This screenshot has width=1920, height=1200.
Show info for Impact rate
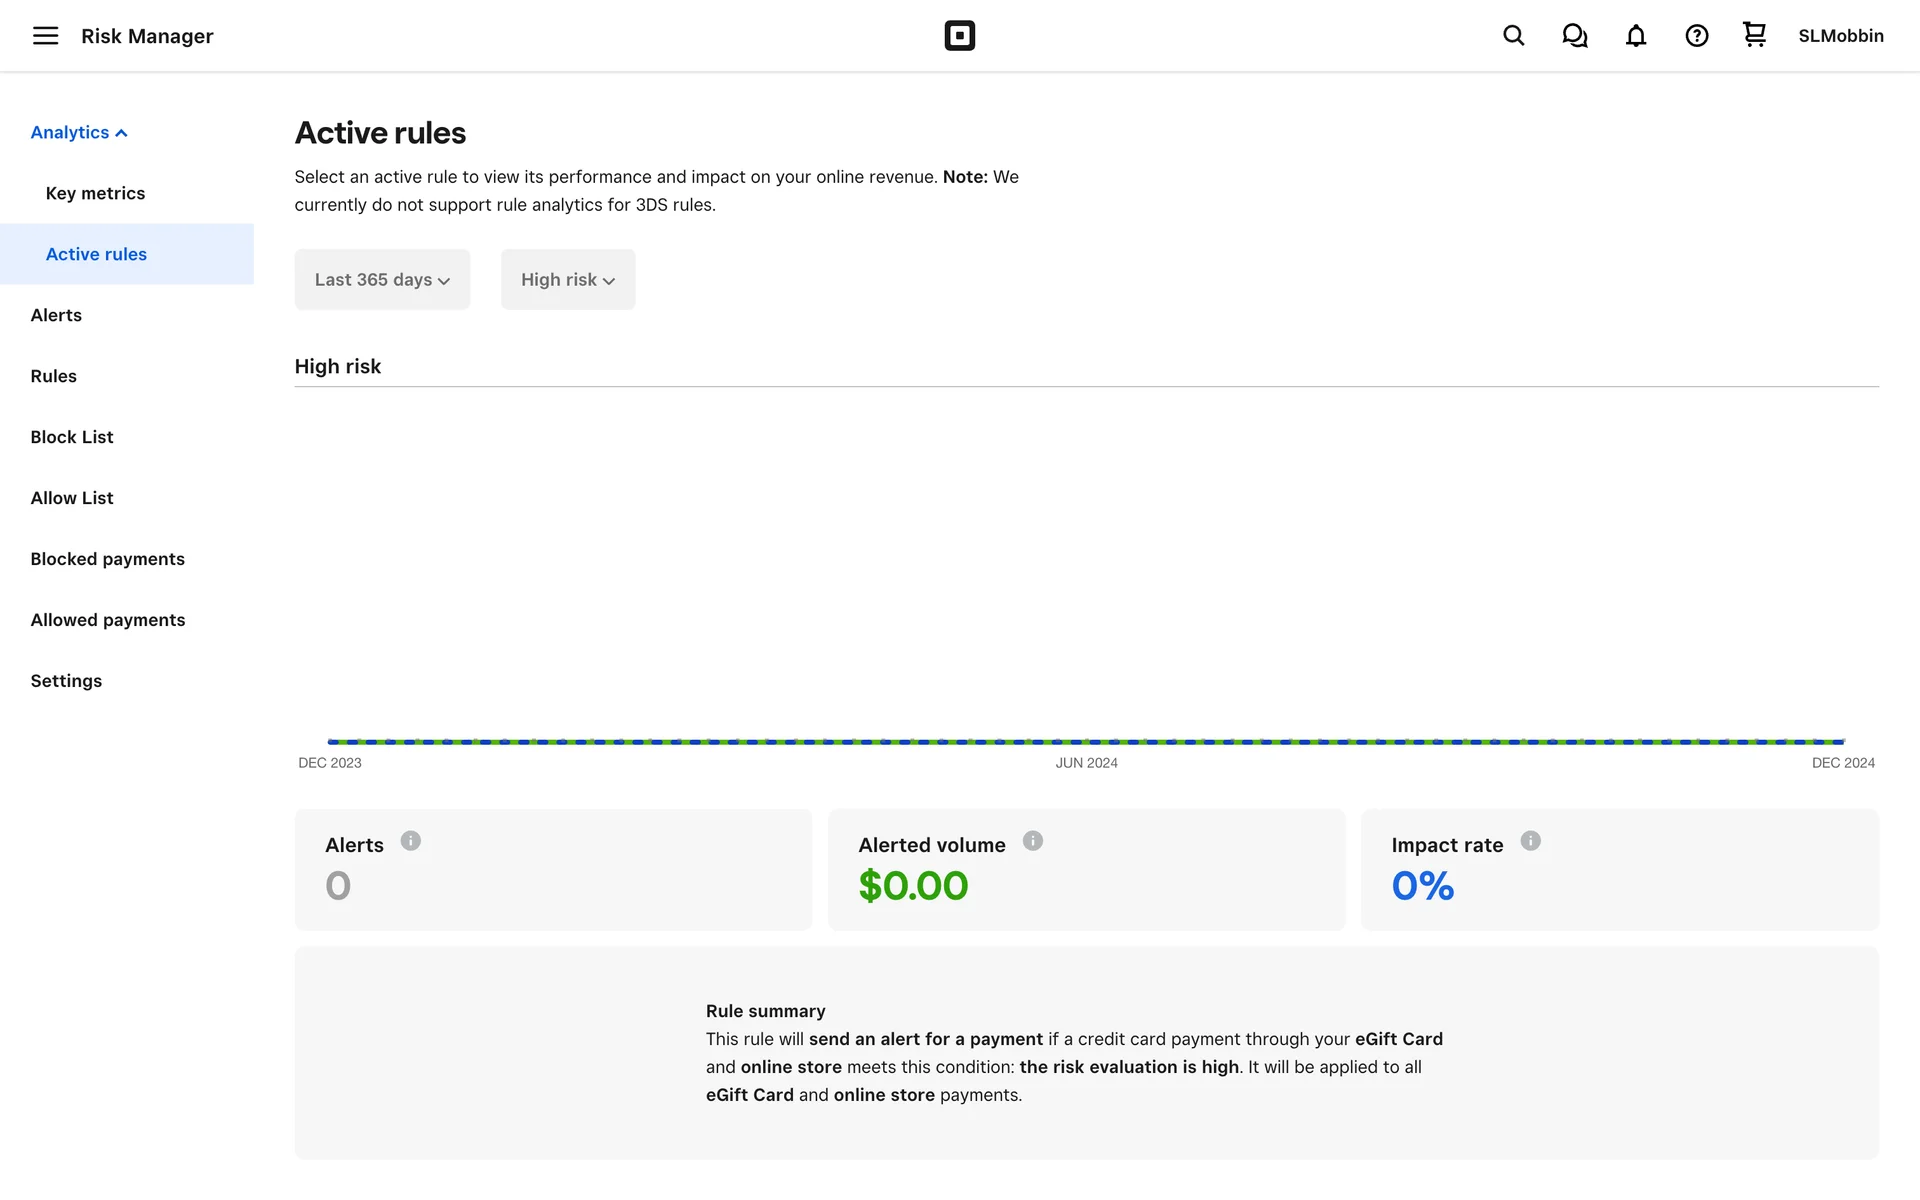pyautogui.click(x=1530, y=841)
